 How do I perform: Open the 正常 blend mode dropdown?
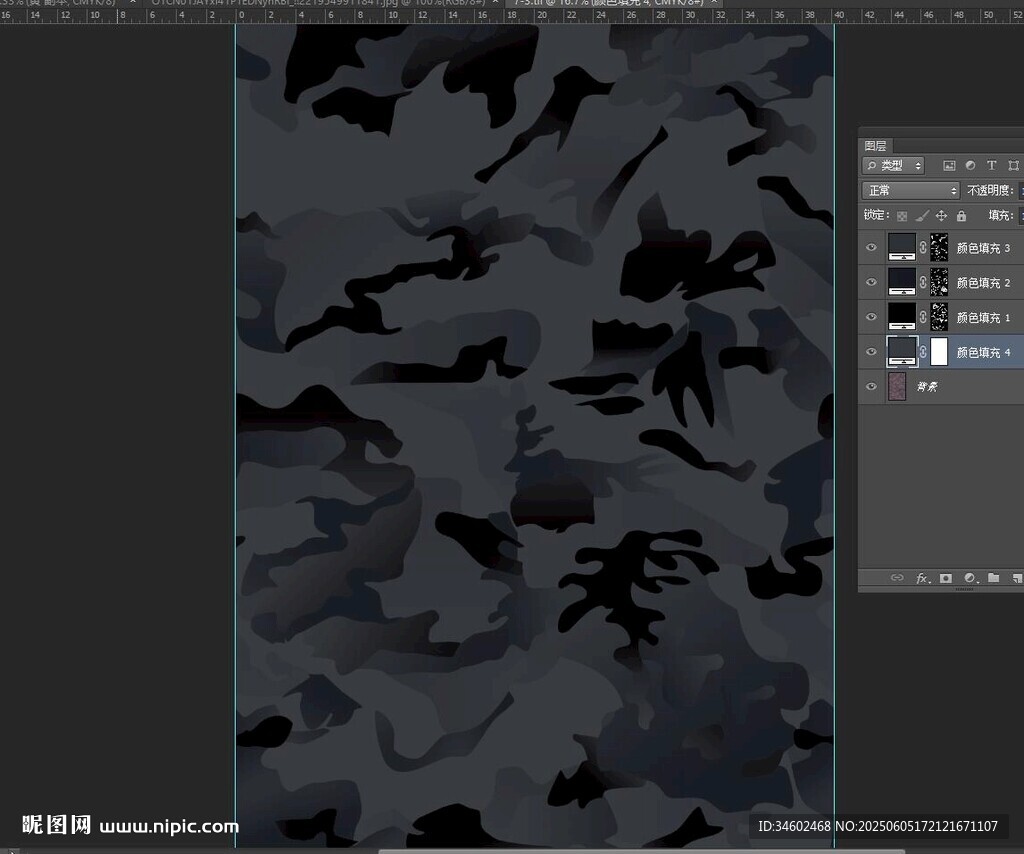point(910,191)
